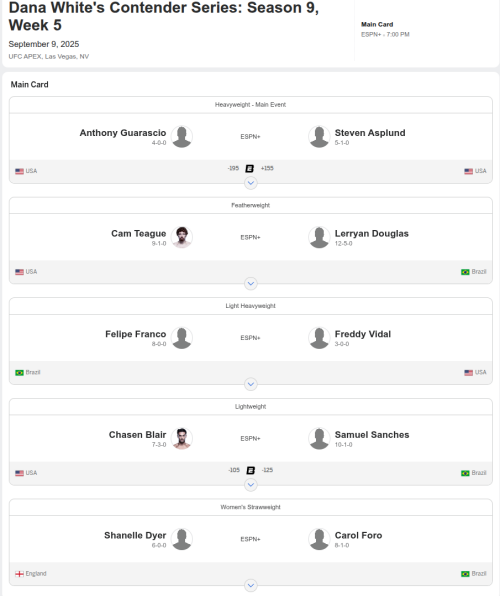Click England flag under Shanelle Dyer
The width and height of the screenshot is (500, 596).
click(19, 574)
